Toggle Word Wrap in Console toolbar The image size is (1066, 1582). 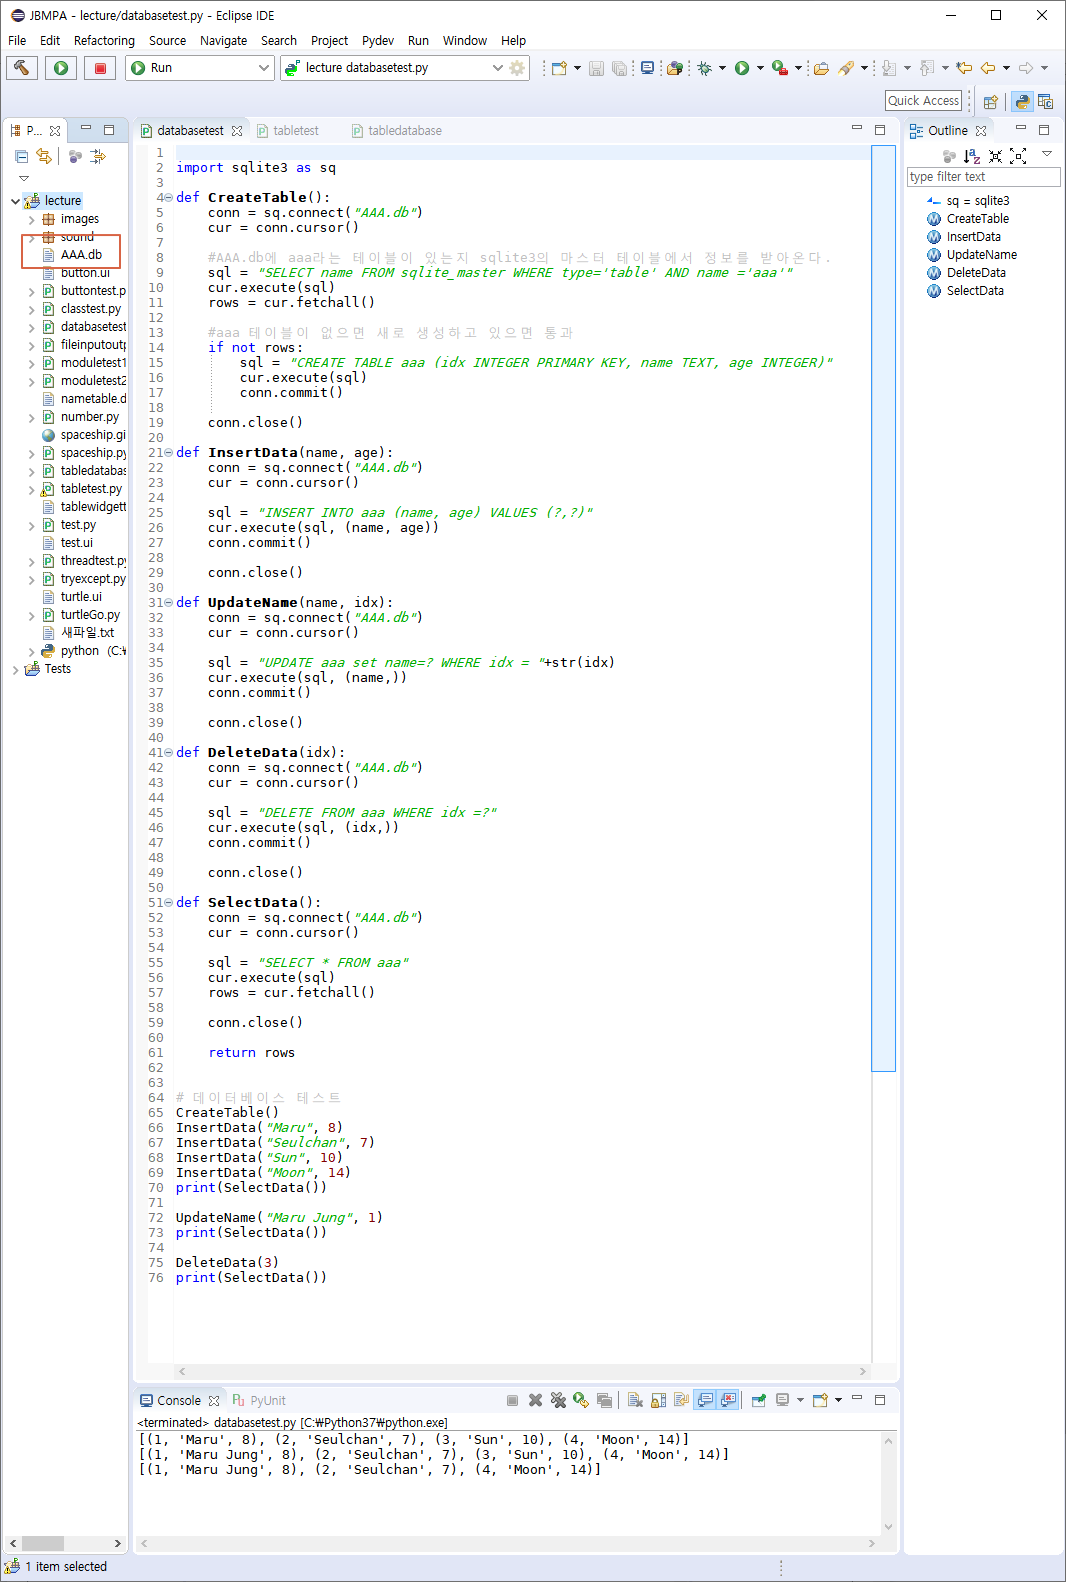click(682, 1400)
